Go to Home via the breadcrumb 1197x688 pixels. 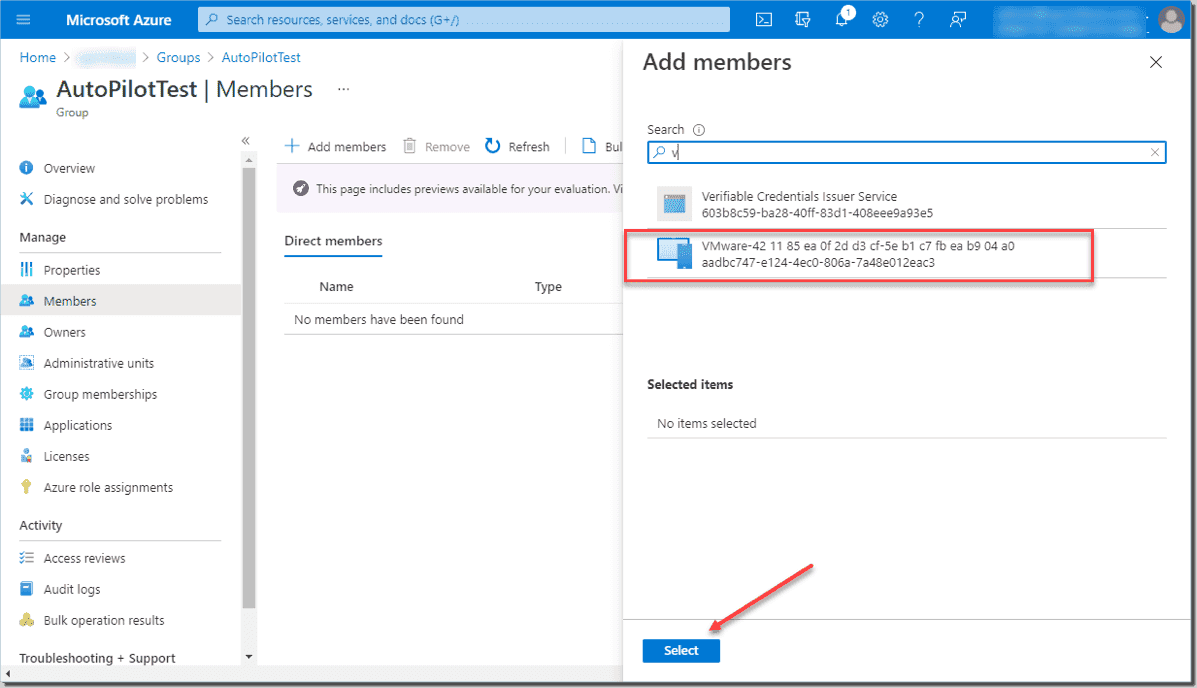pos(37,57)
